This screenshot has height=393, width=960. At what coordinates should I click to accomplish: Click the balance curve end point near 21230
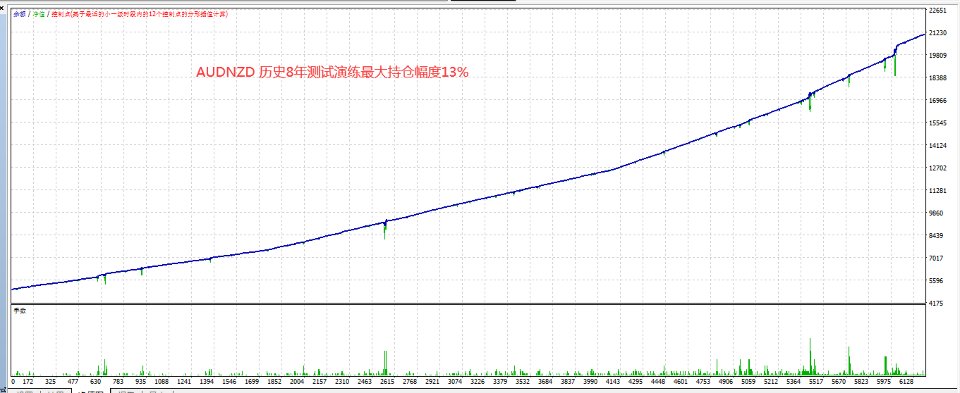924,35
